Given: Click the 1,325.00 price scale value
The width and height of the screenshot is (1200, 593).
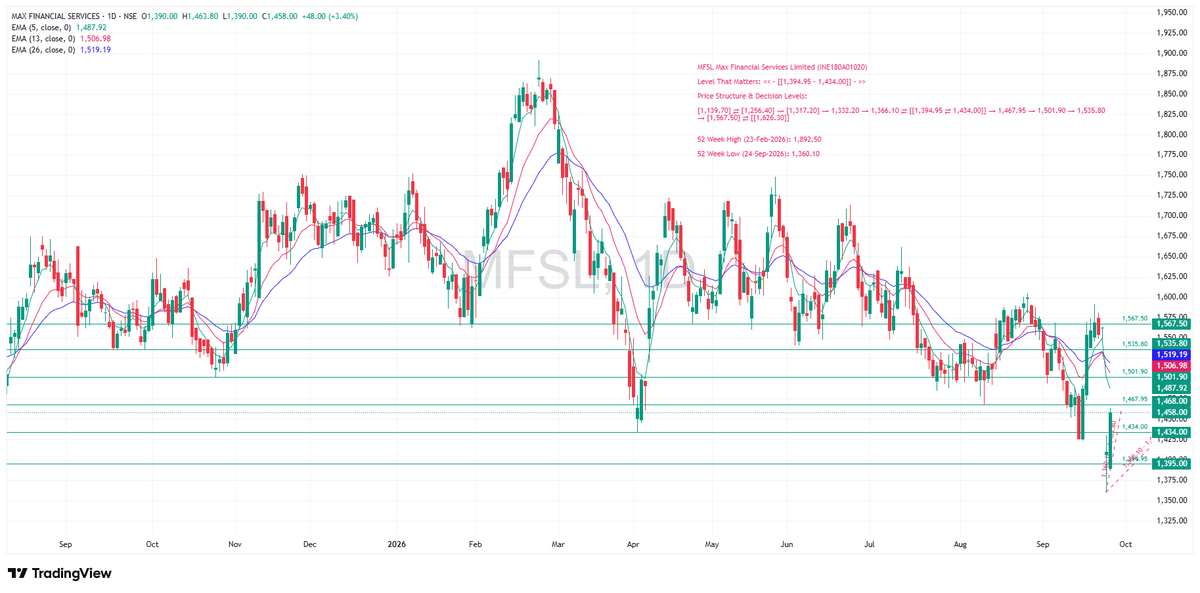Looking at the screenshot, I should [1171, 521].
